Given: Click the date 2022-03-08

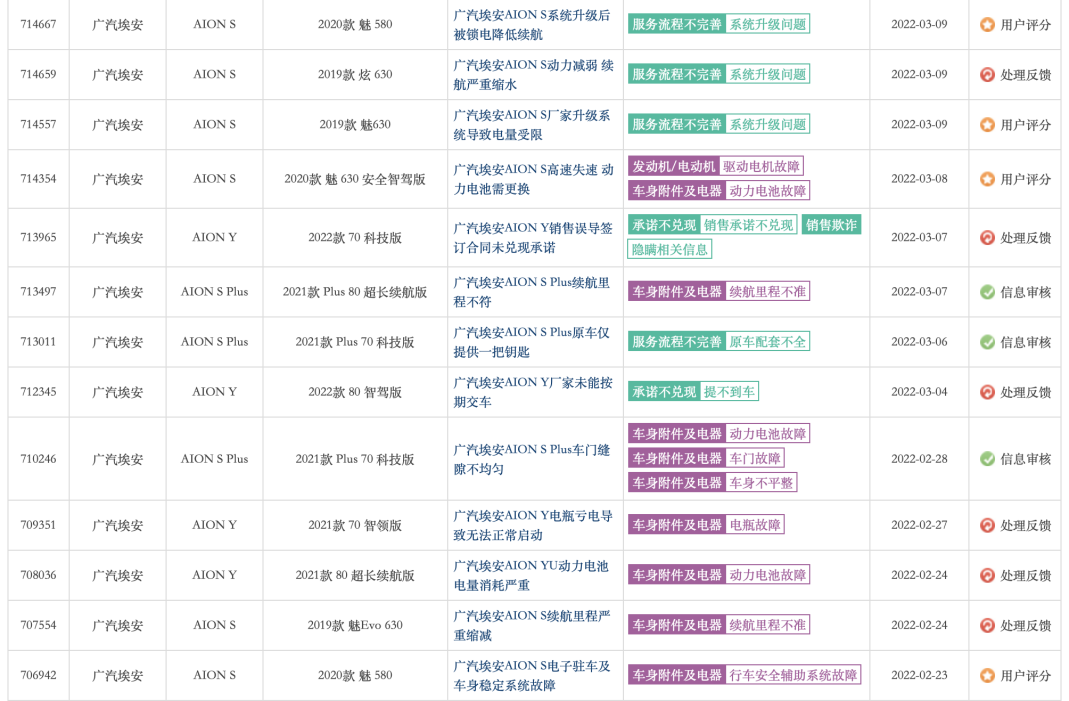Looking at the screenshot, I should tap(919, 179).
